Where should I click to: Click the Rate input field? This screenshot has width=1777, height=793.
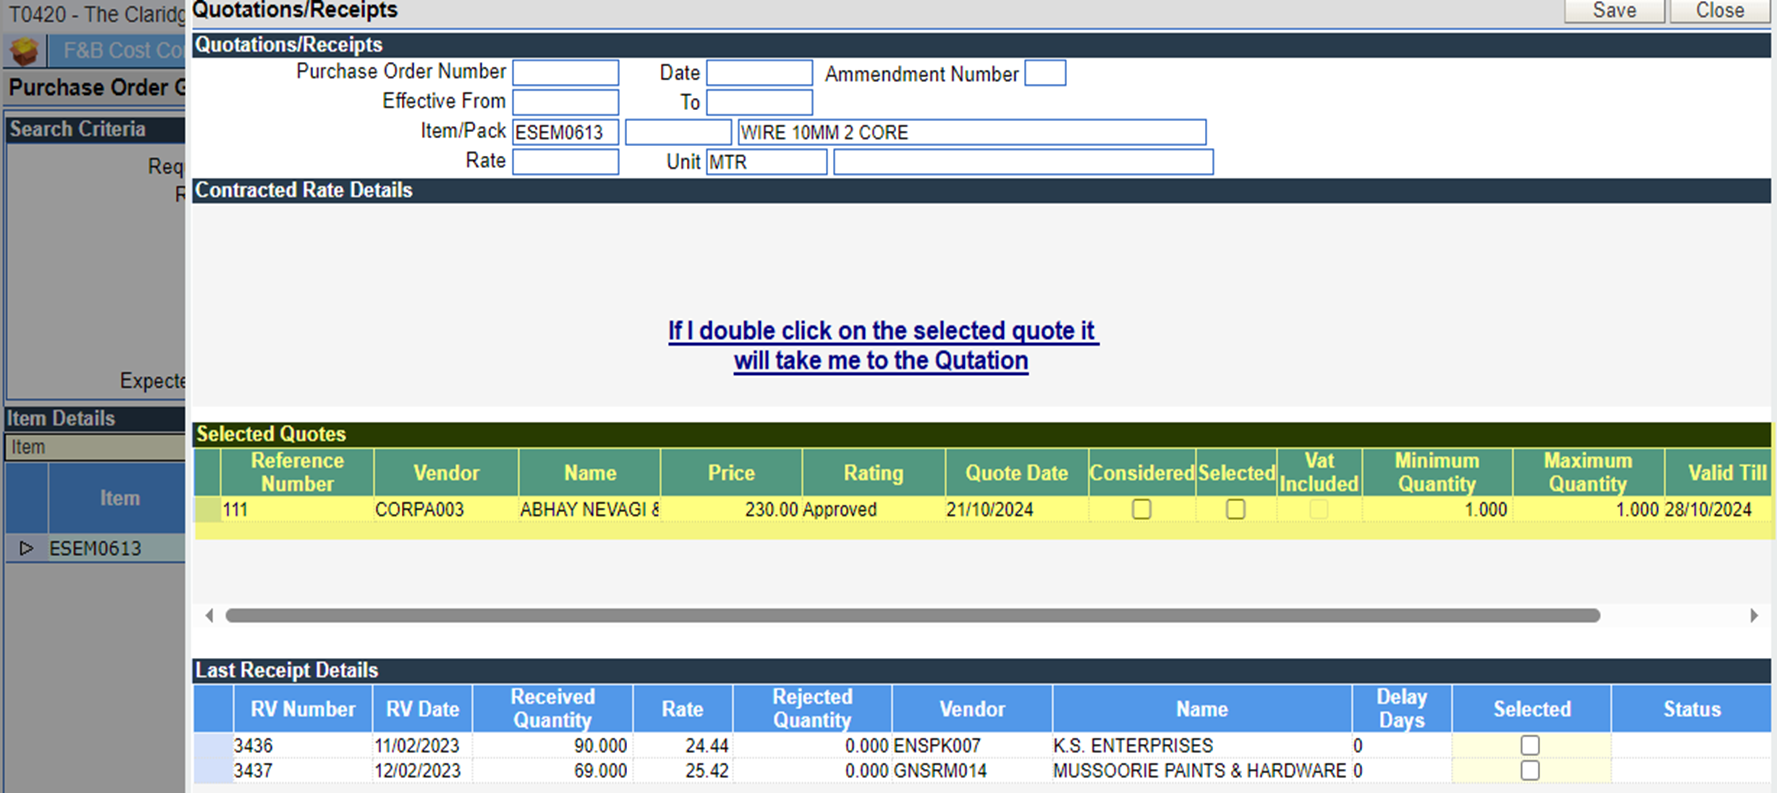pos(565,162)
